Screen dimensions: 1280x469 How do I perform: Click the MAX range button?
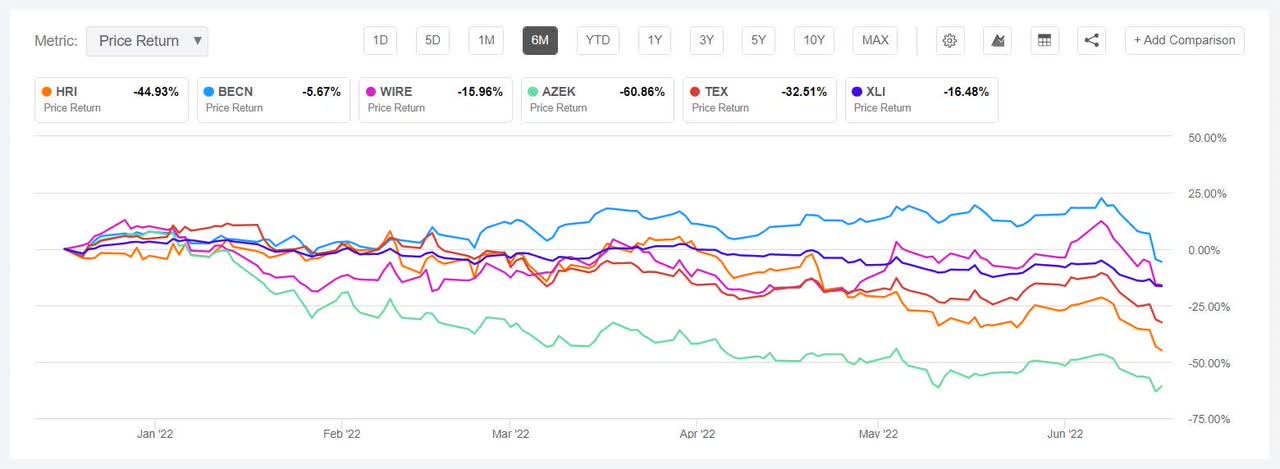[875, 41]
